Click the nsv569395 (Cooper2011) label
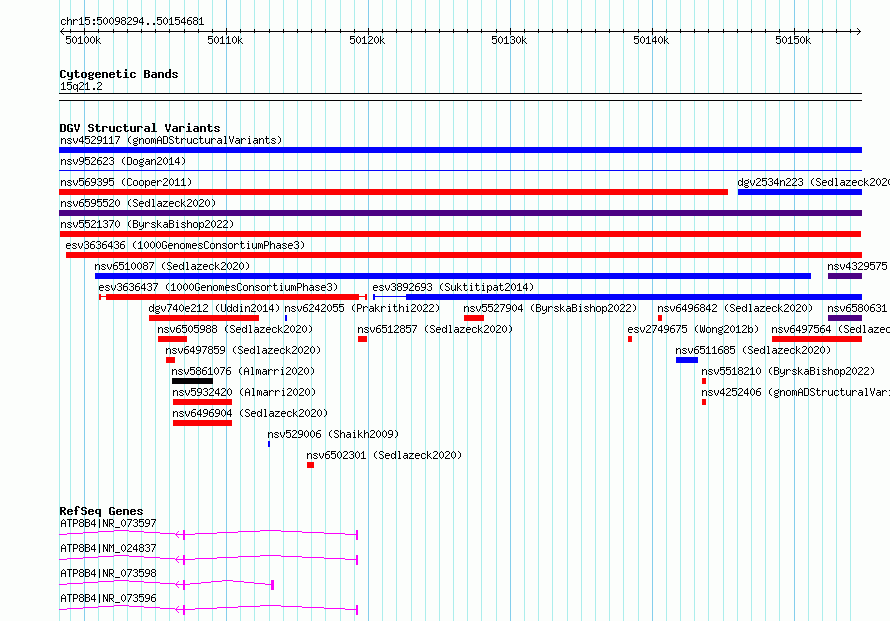Image resolution: width=890 pixels, height=621 pixels. pos(126,182)
